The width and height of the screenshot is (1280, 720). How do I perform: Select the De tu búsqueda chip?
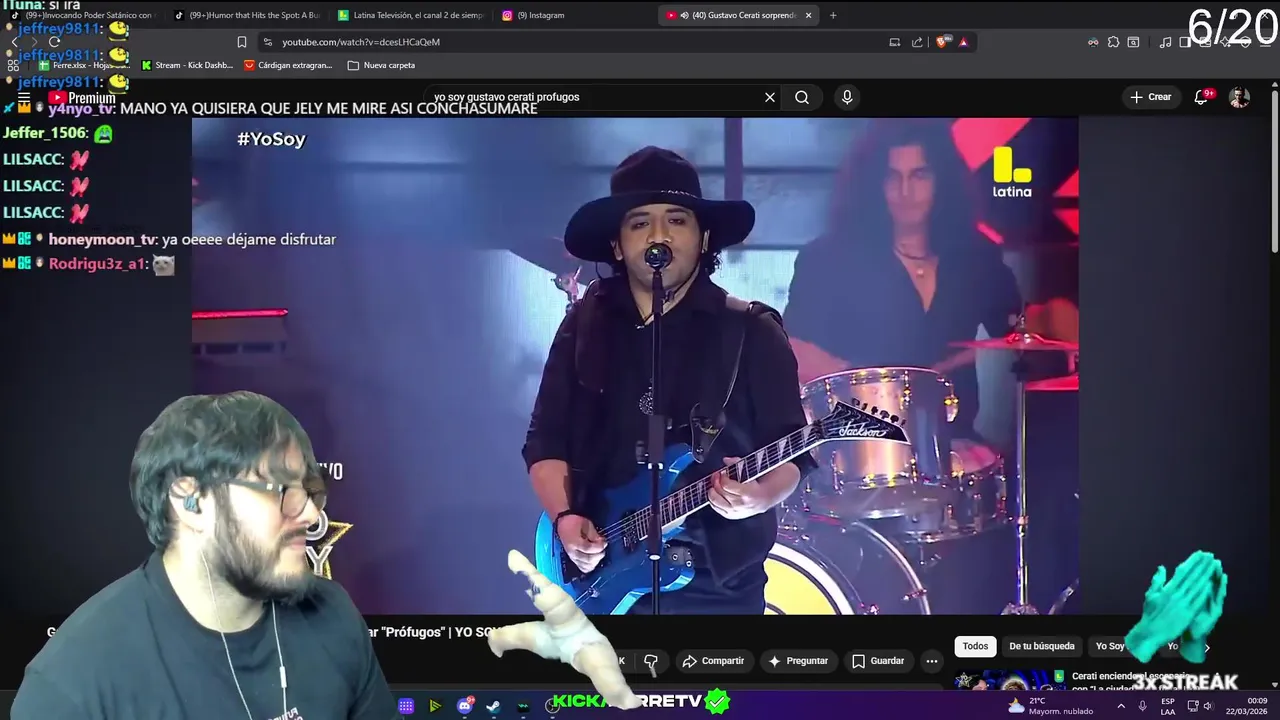click(1041, 646)
